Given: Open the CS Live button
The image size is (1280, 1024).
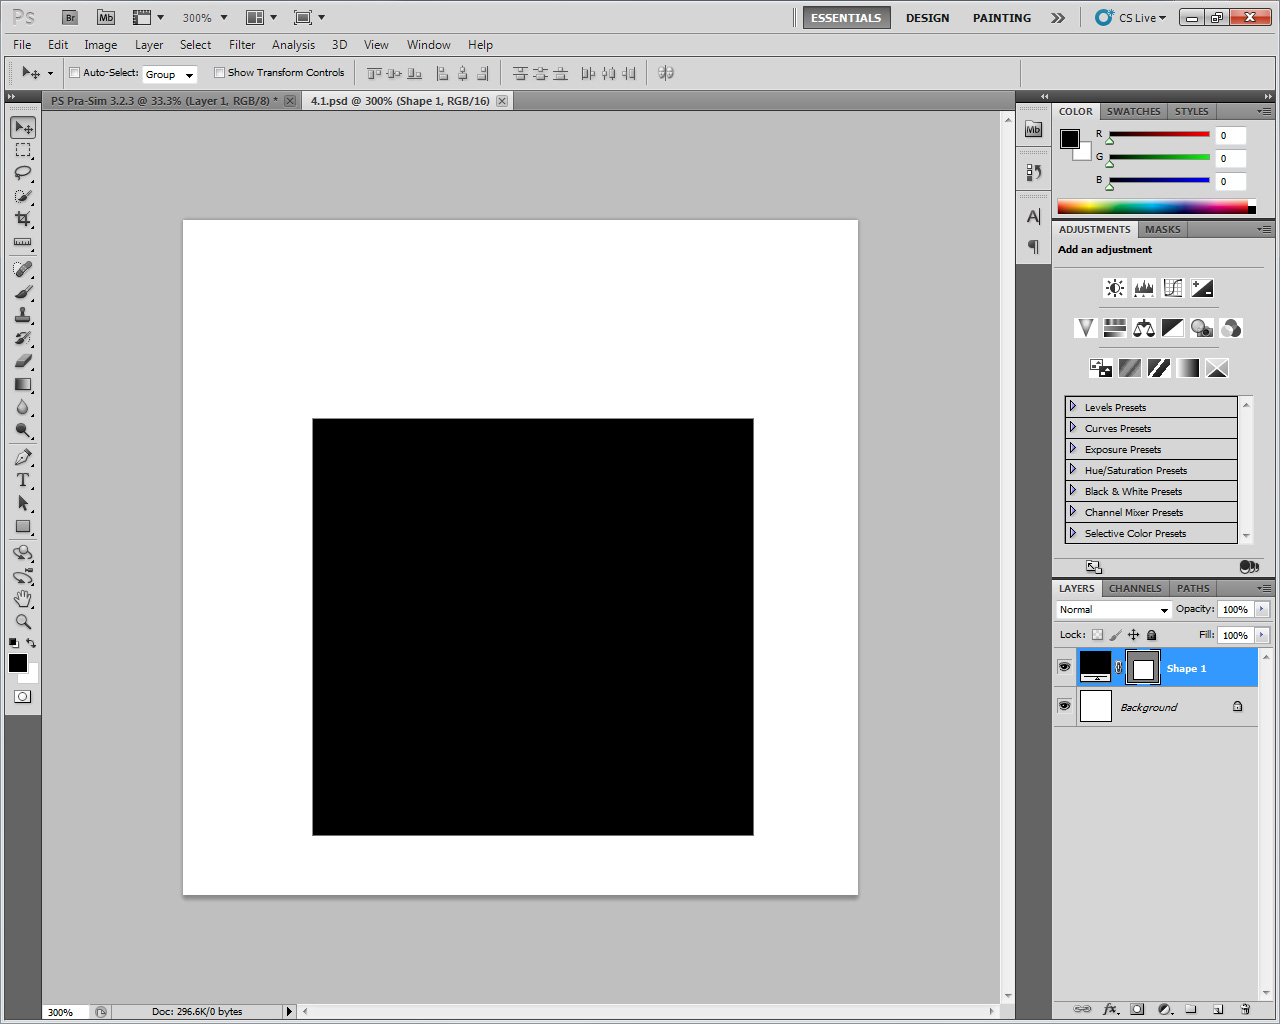Looking at the screenshot, I should [1131, 18].
